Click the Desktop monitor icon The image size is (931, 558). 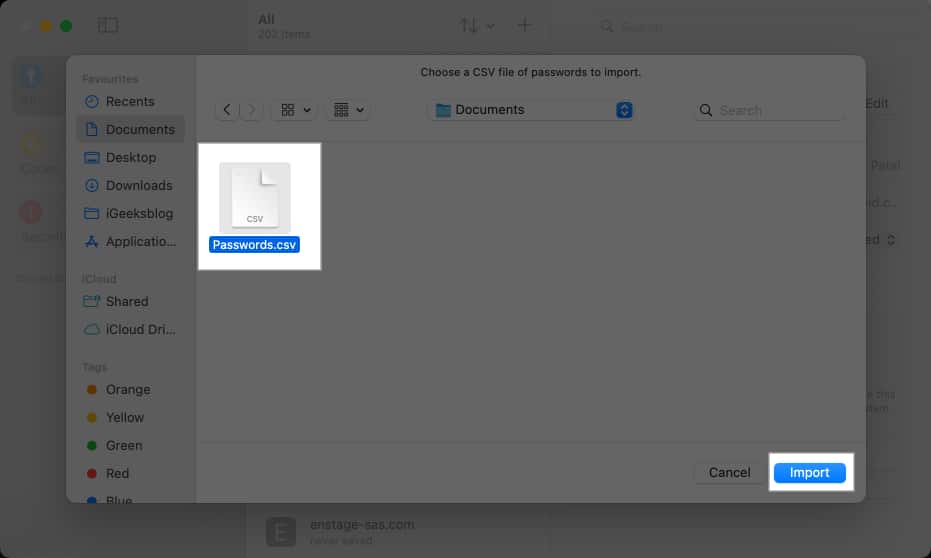[91, 157]
